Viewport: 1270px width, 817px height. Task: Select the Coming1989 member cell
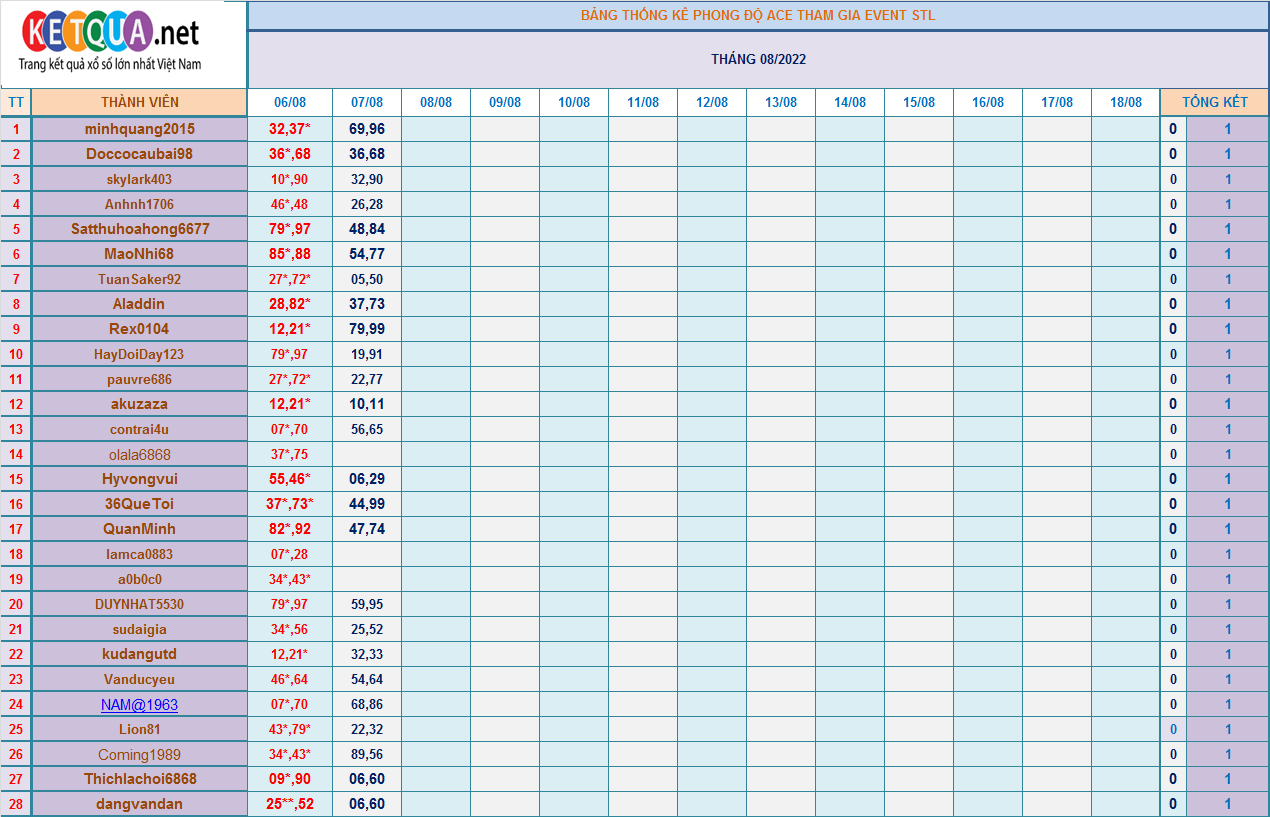coord(139,754)
